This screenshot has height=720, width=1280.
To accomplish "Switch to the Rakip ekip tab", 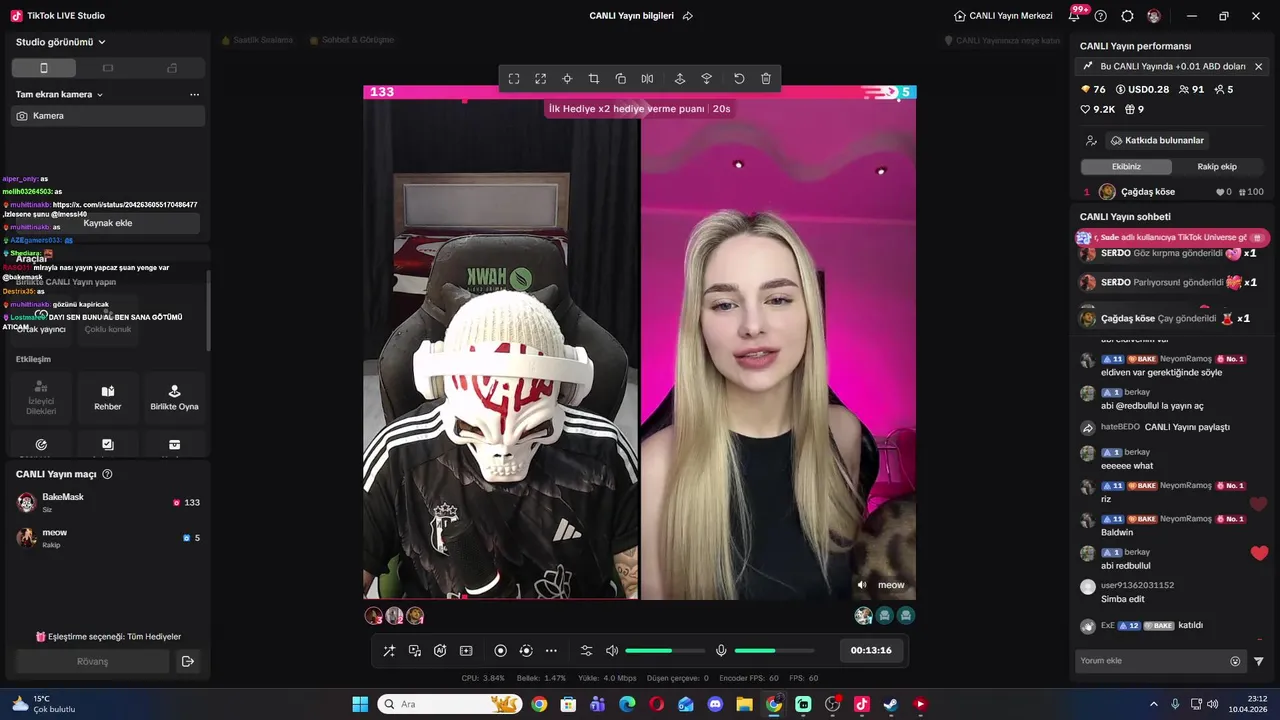I will pyautogui.click(x=1217, y=167).
